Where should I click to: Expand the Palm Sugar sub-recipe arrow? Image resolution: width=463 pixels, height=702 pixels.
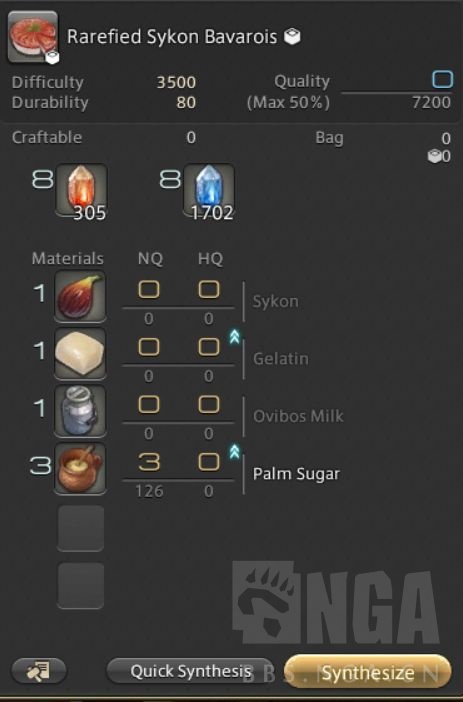(234, 452)
